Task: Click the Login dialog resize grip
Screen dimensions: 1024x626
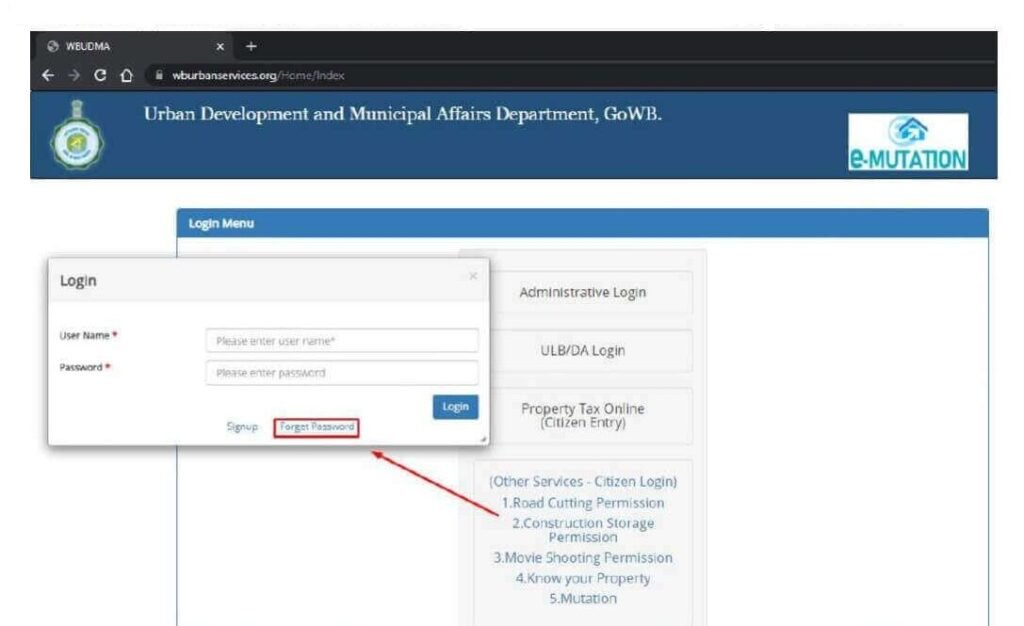Action: point(483,439)
